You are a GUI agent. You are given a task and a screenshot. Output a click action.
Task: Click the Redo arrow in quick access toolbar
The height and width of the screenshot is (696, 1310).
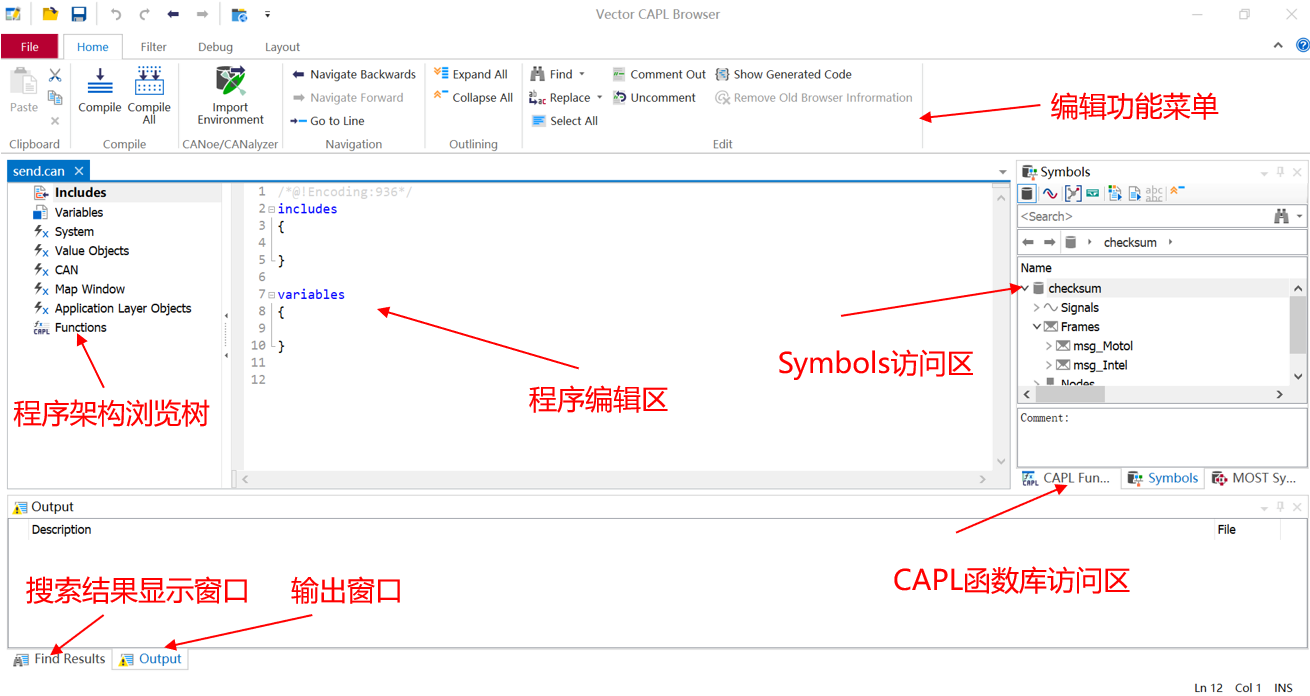tap(145, 14)
